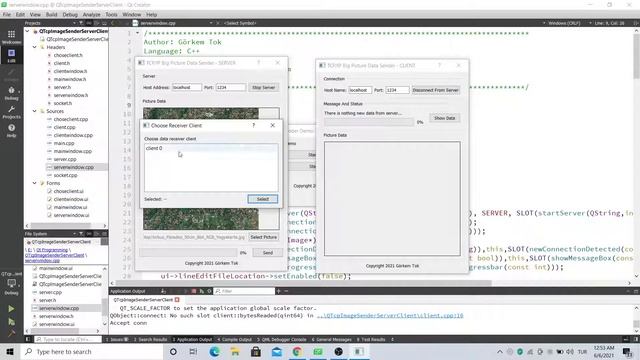This screenshot has height=360, width=640.
Task: Collapse the Forms folder in project tree
Action: pyautogui.click(x=35, y=183)
